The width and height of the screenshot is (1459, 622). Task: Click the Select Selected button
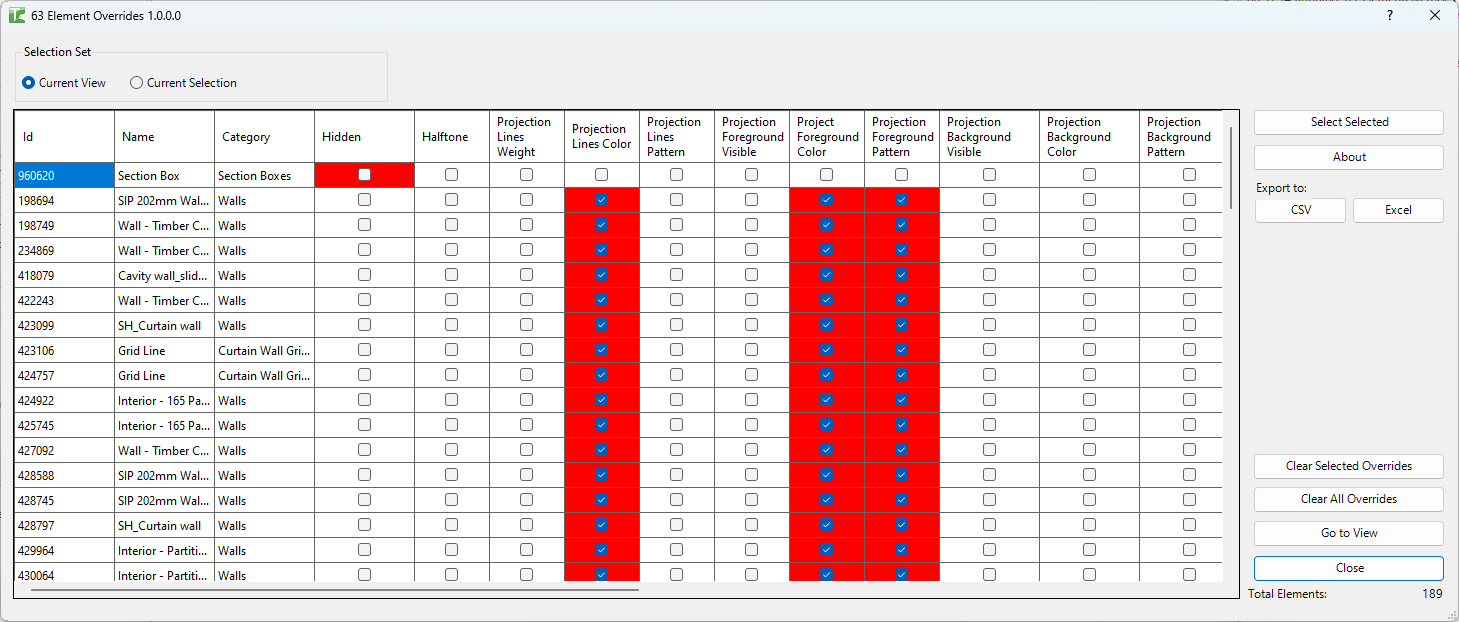[x=1348, y=122]
